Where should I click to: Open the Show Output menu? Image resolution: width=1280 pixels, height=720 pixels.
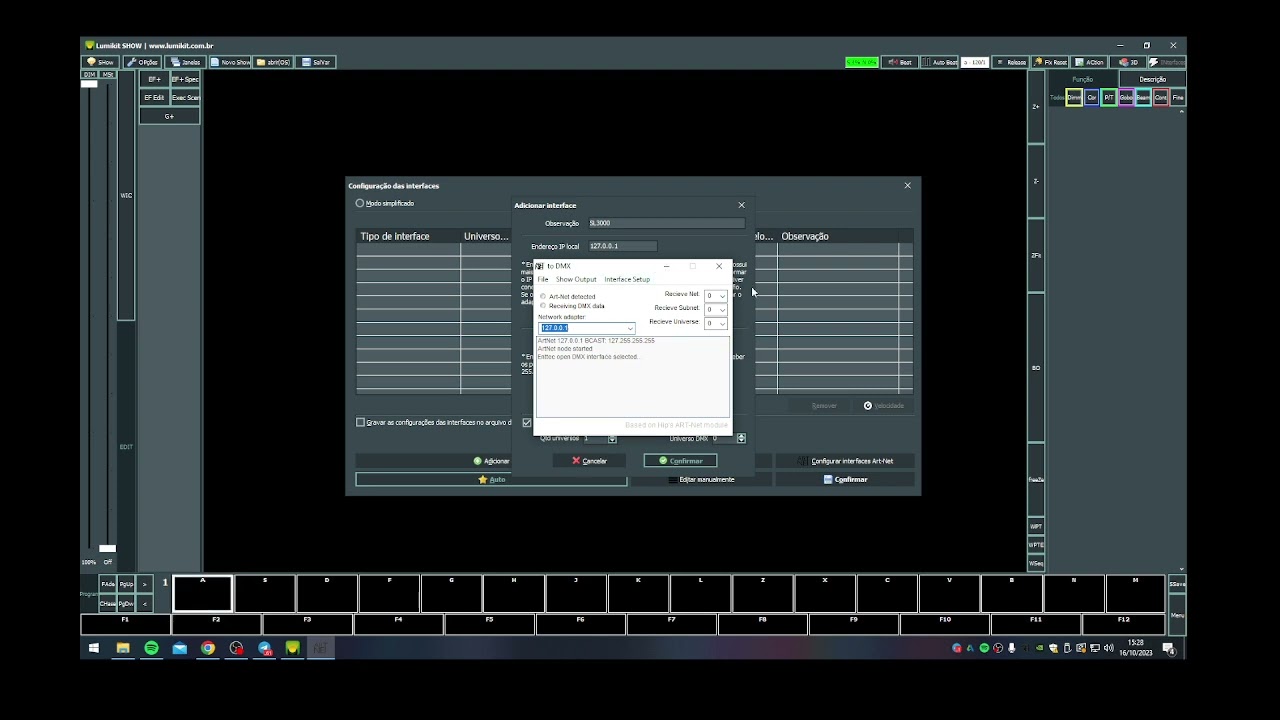[576, 280]
